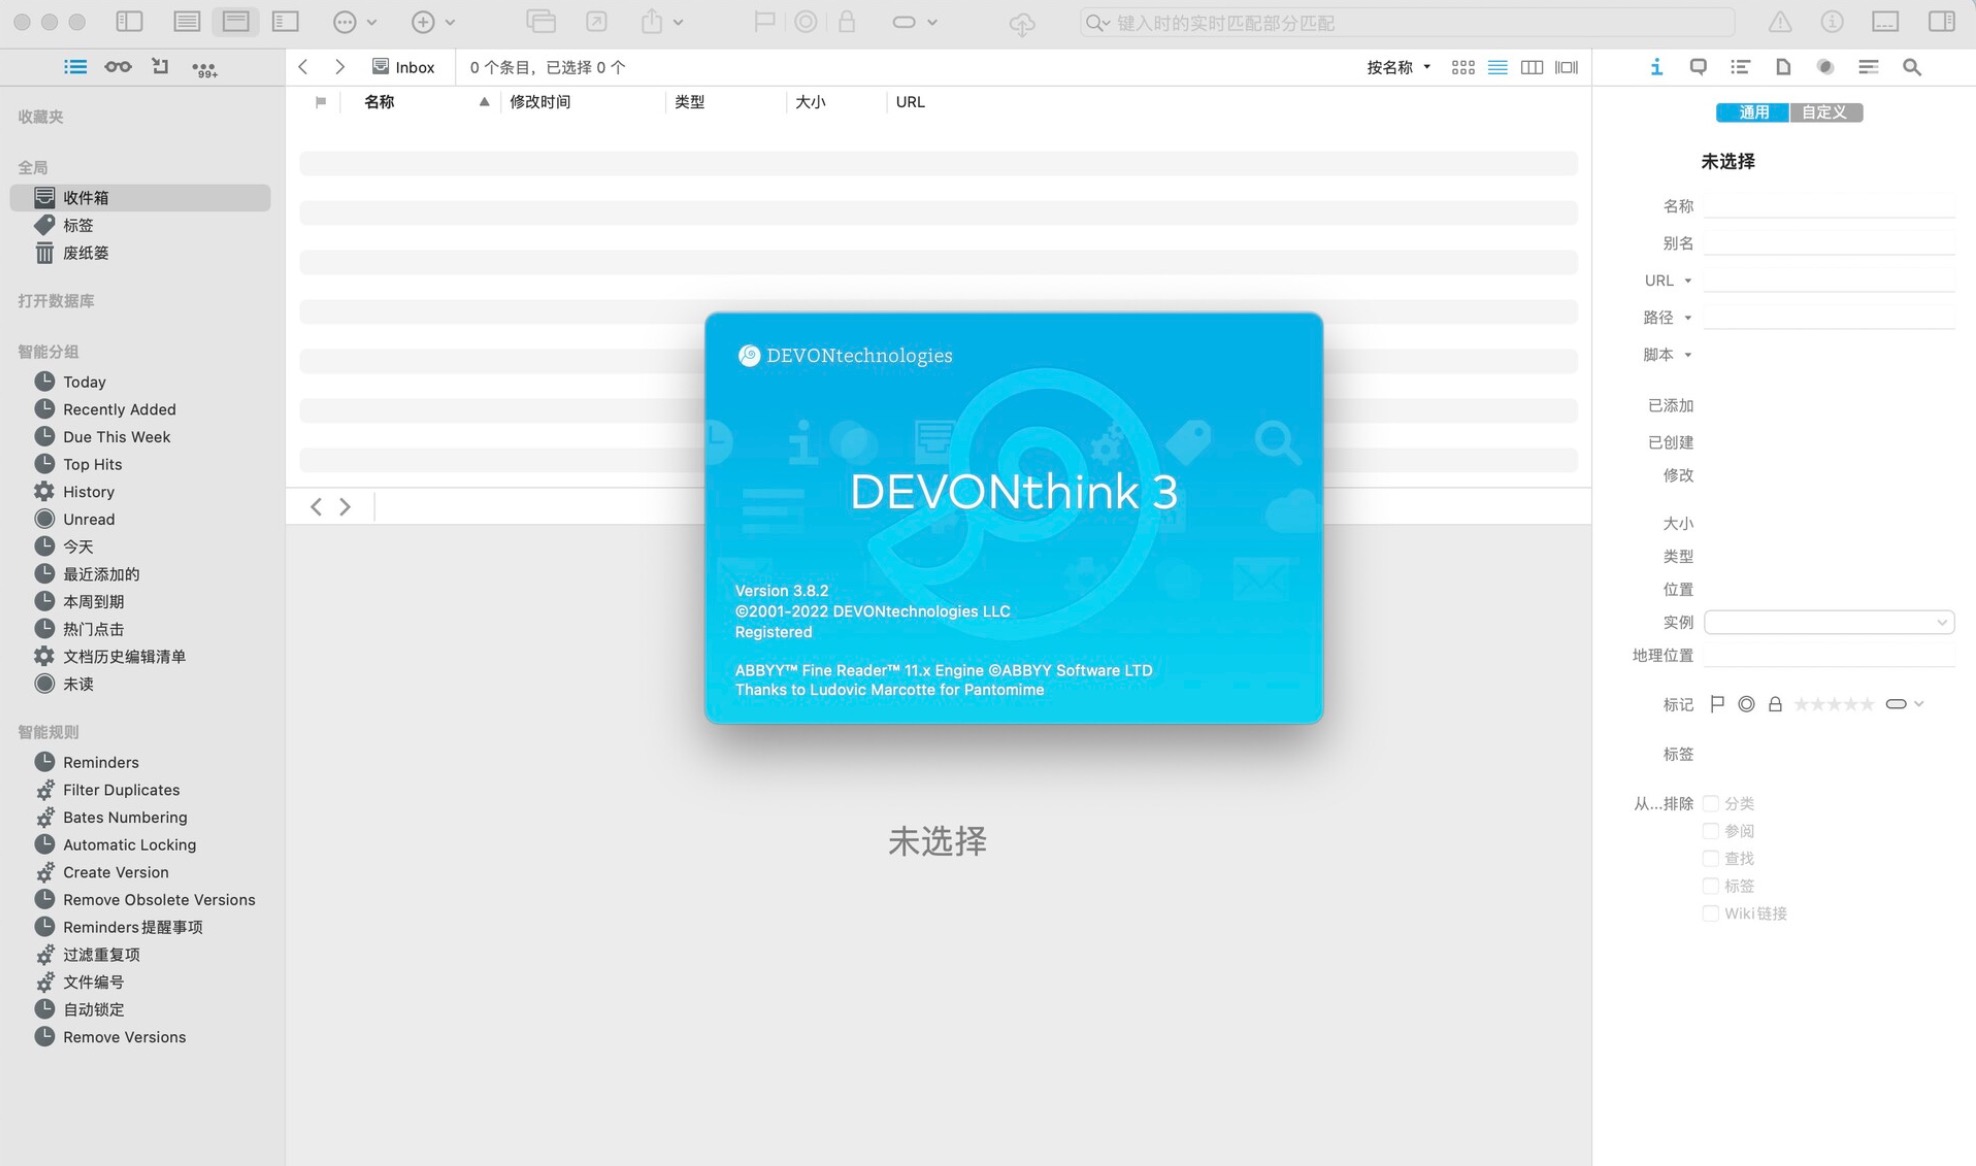
Task: Switch item list to cover flow view
Action: pyautogui.click(x=1566, y=66)
